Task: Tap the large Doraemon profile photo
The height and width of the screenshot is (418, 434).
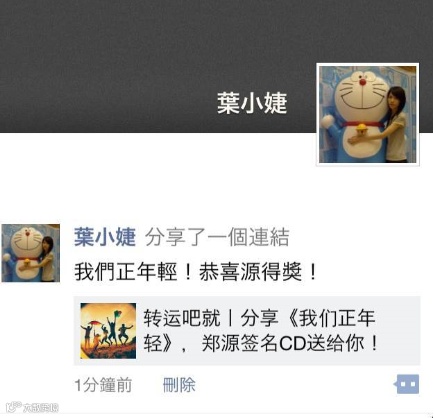Action: [x=368, y=114]
